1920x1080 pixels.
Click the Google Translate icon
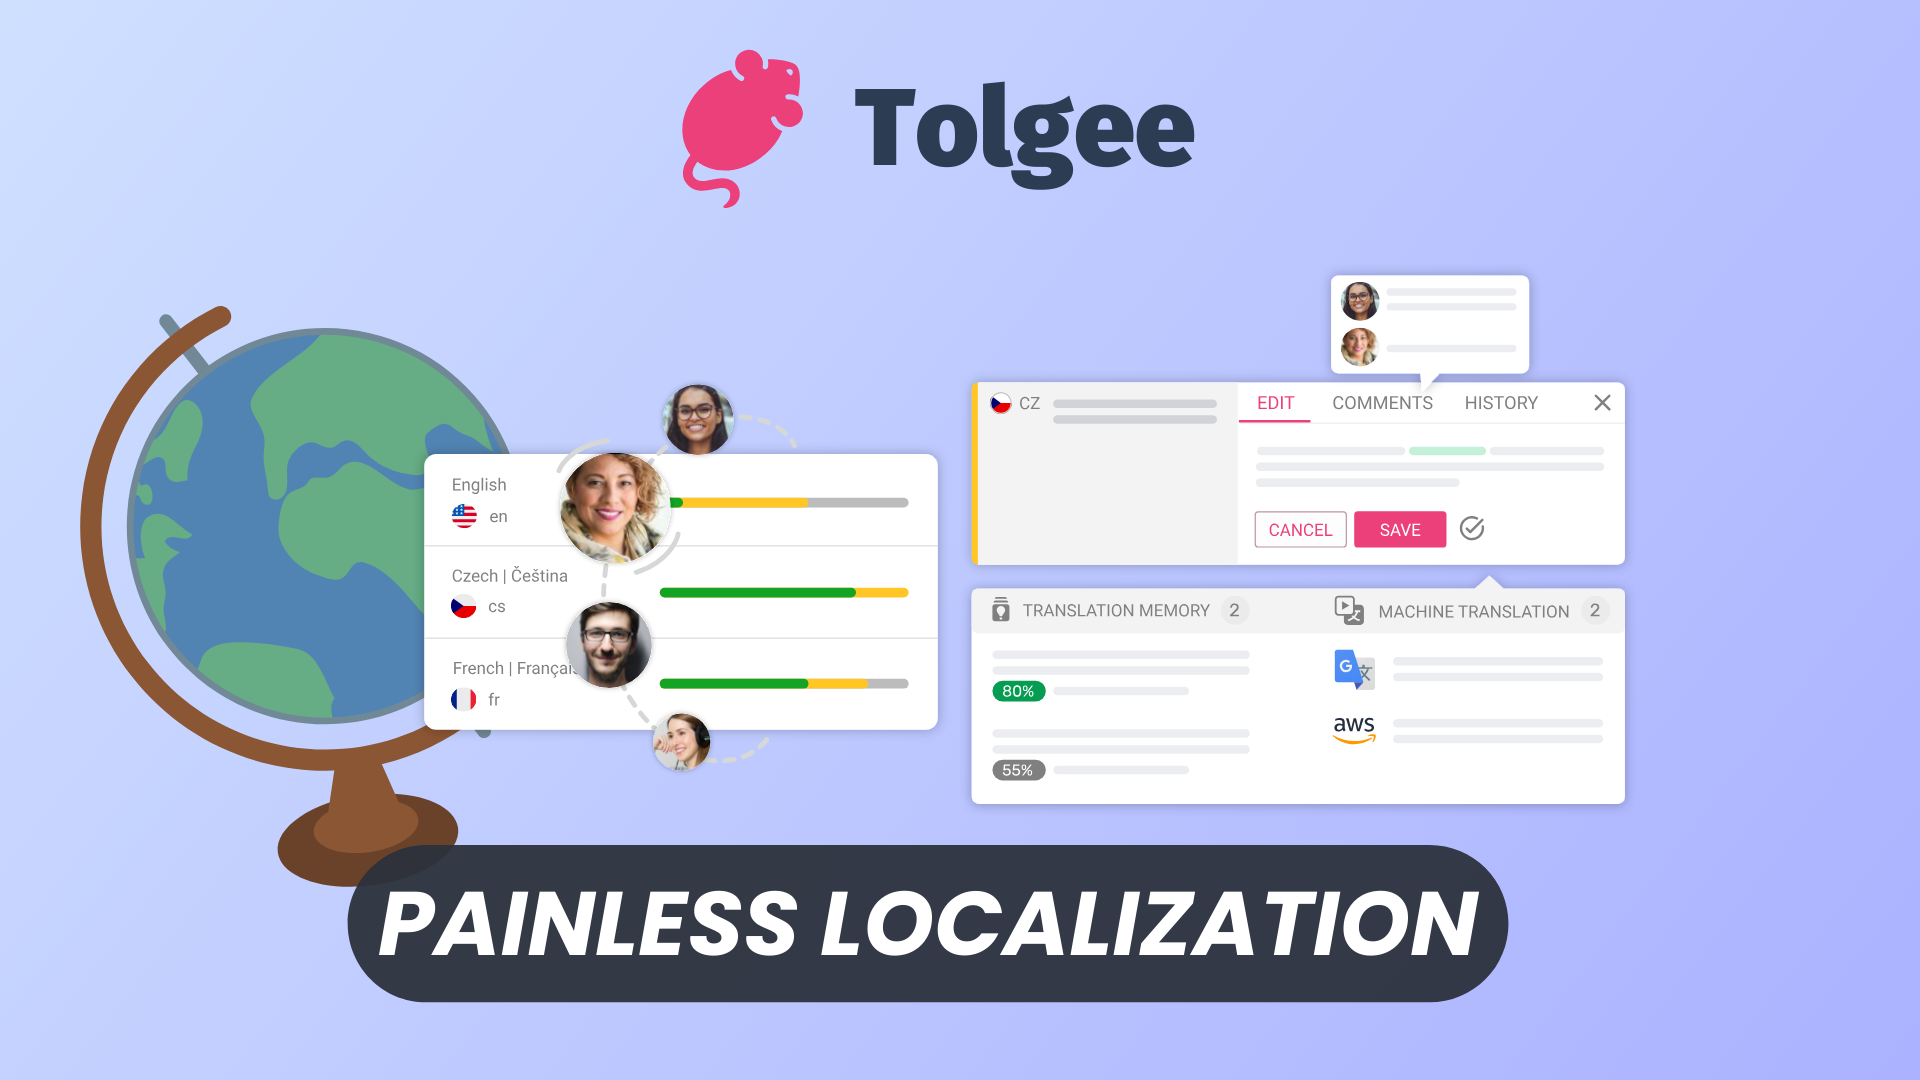[1353, 670]
